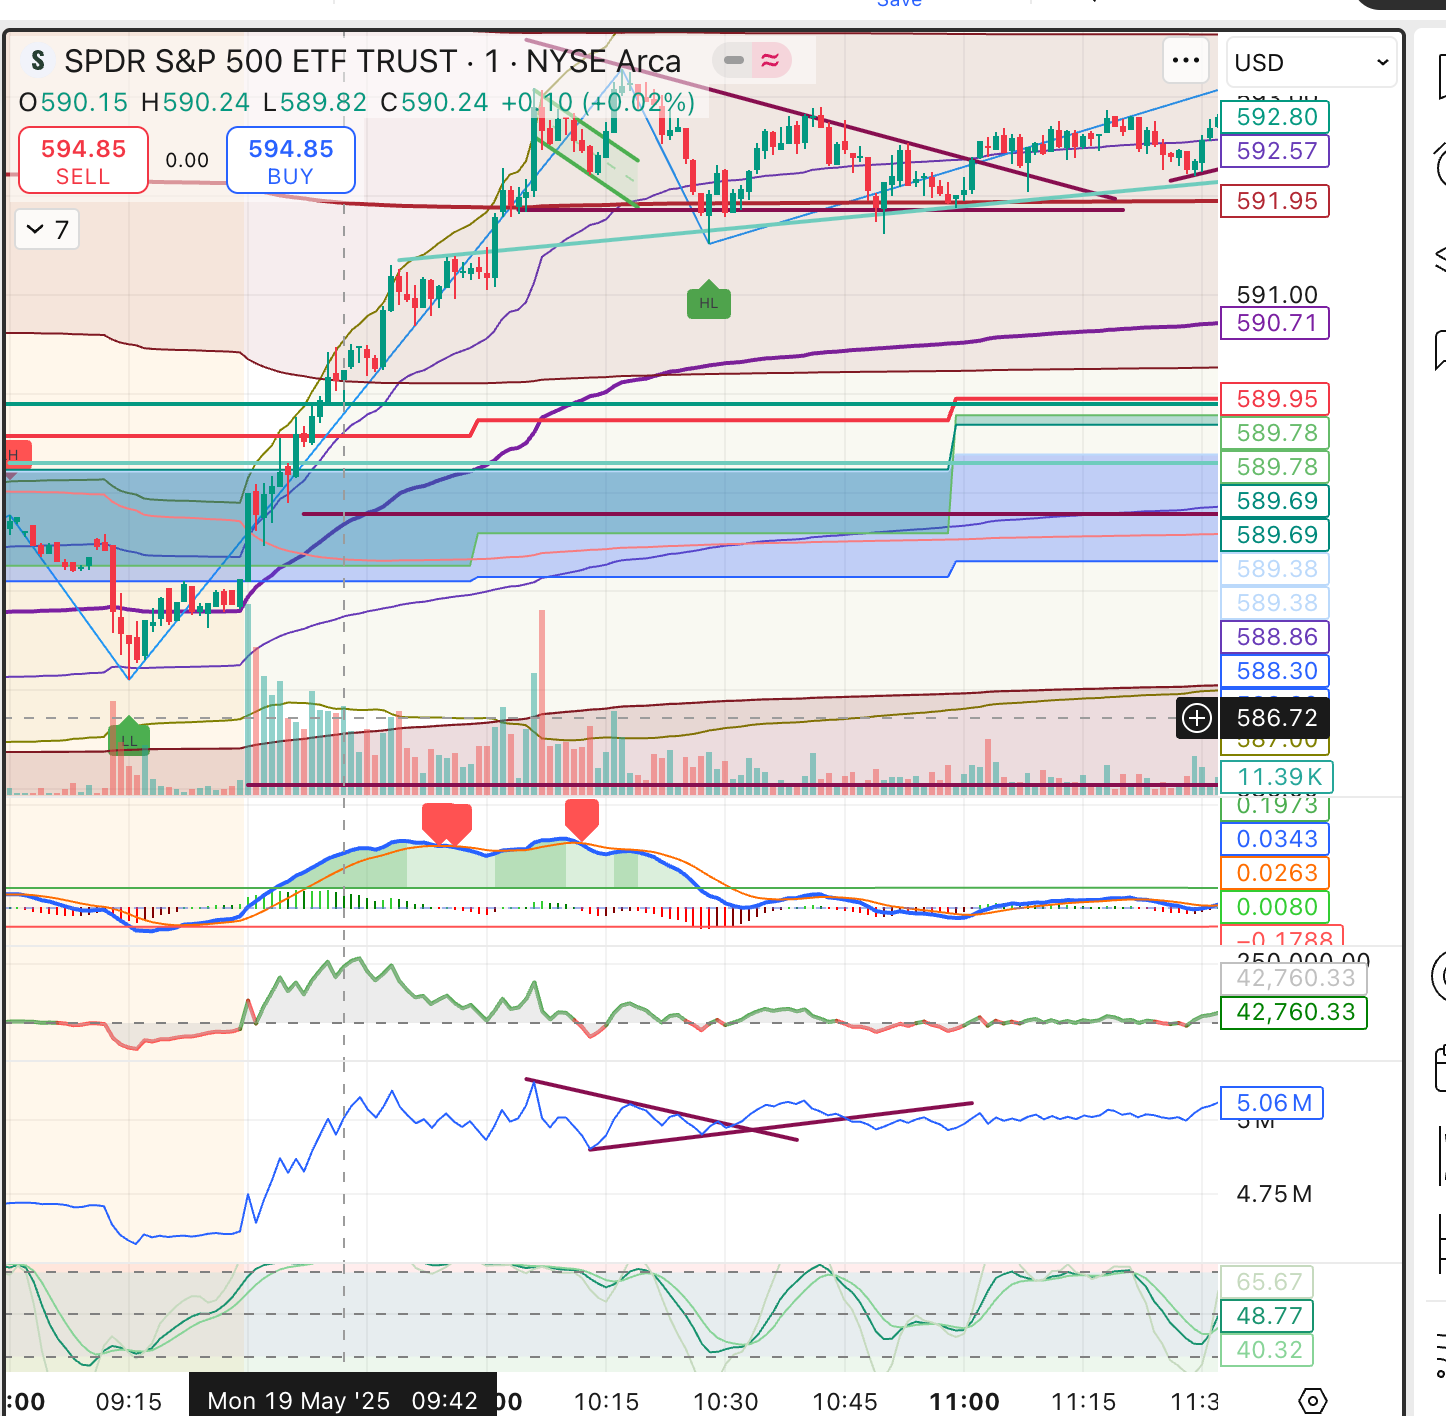The width and height of the screenshot is (1446, 1416).
Task: Click the dark red 591.95 price label
Action: (x=1276, y=201)
